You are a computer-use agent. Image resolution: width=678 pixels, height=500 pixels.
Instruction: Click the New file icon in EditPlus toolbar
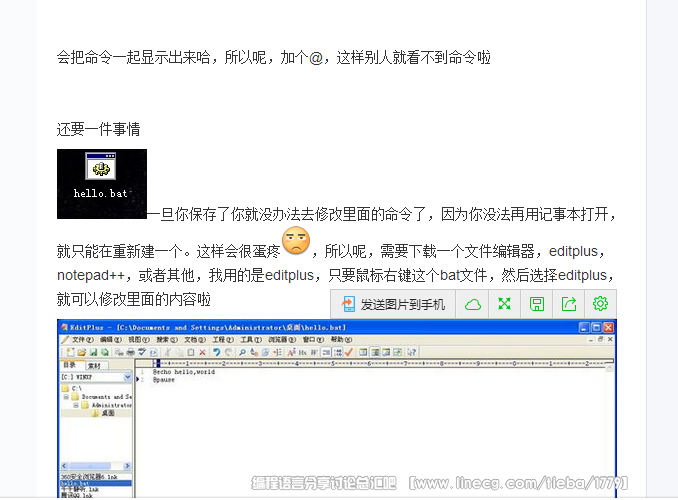point(70,352)
